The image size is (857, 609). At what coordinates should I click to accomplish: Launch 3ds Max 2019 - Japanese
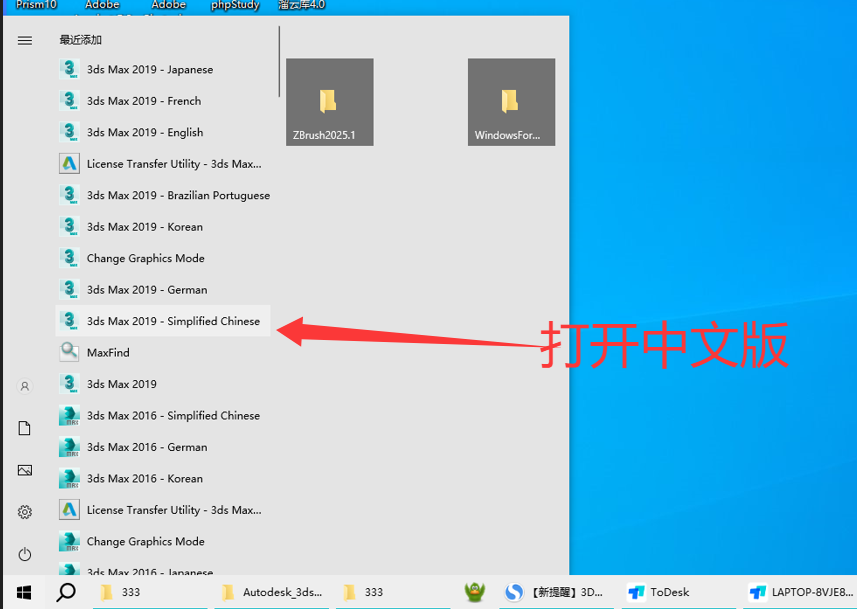pos(149,70)
